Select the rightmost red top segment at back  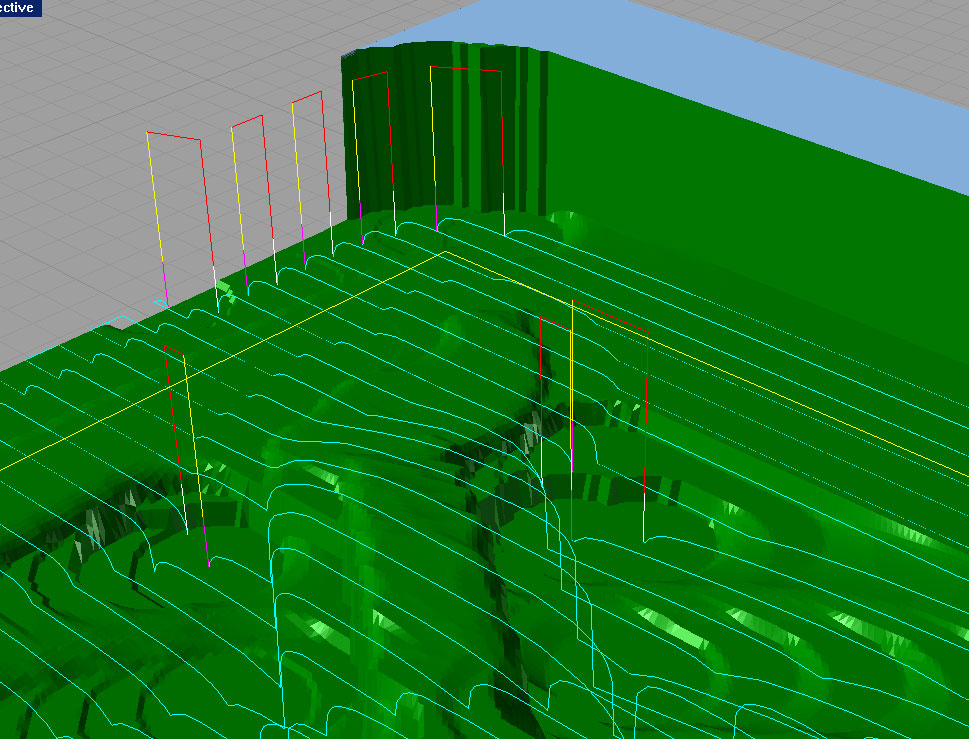465,69
